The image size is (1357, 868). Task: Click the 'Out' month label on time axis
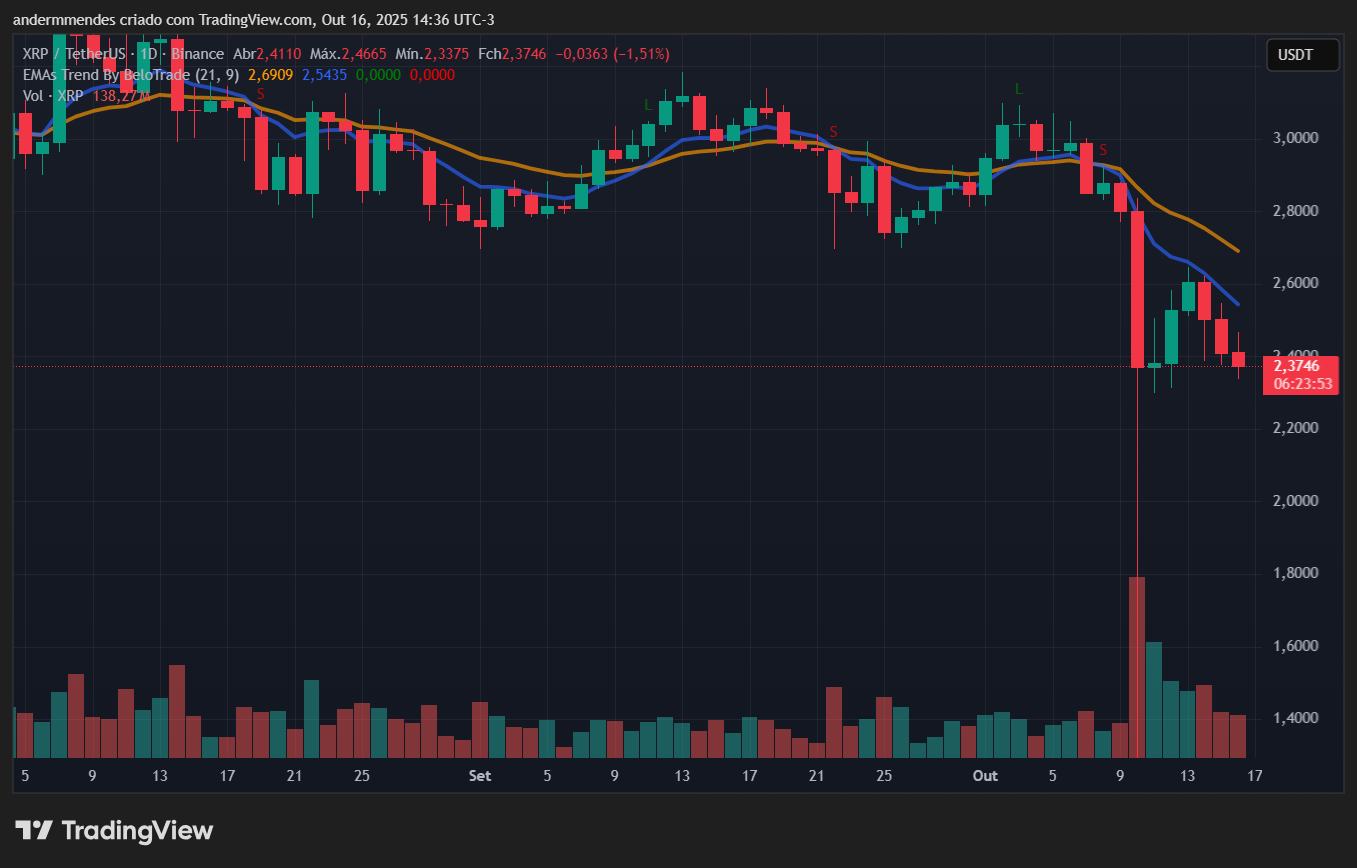(985, 775)
